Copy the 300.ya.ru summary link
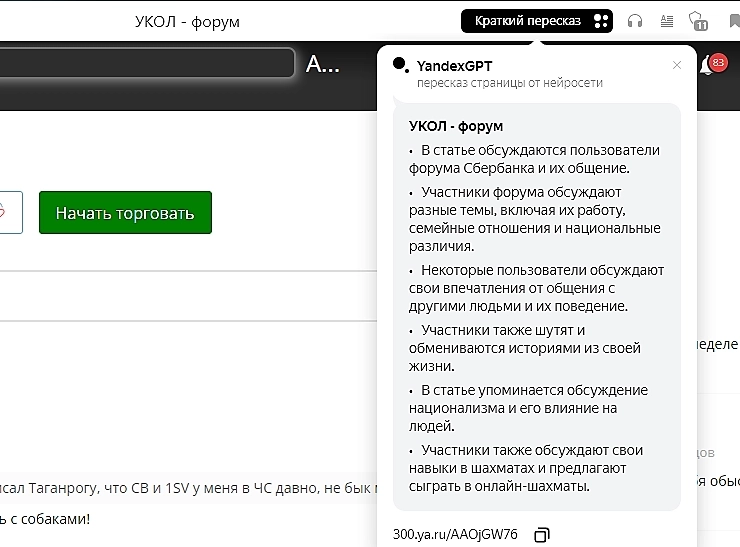This screenshot has height=547, width=740. 542,534
